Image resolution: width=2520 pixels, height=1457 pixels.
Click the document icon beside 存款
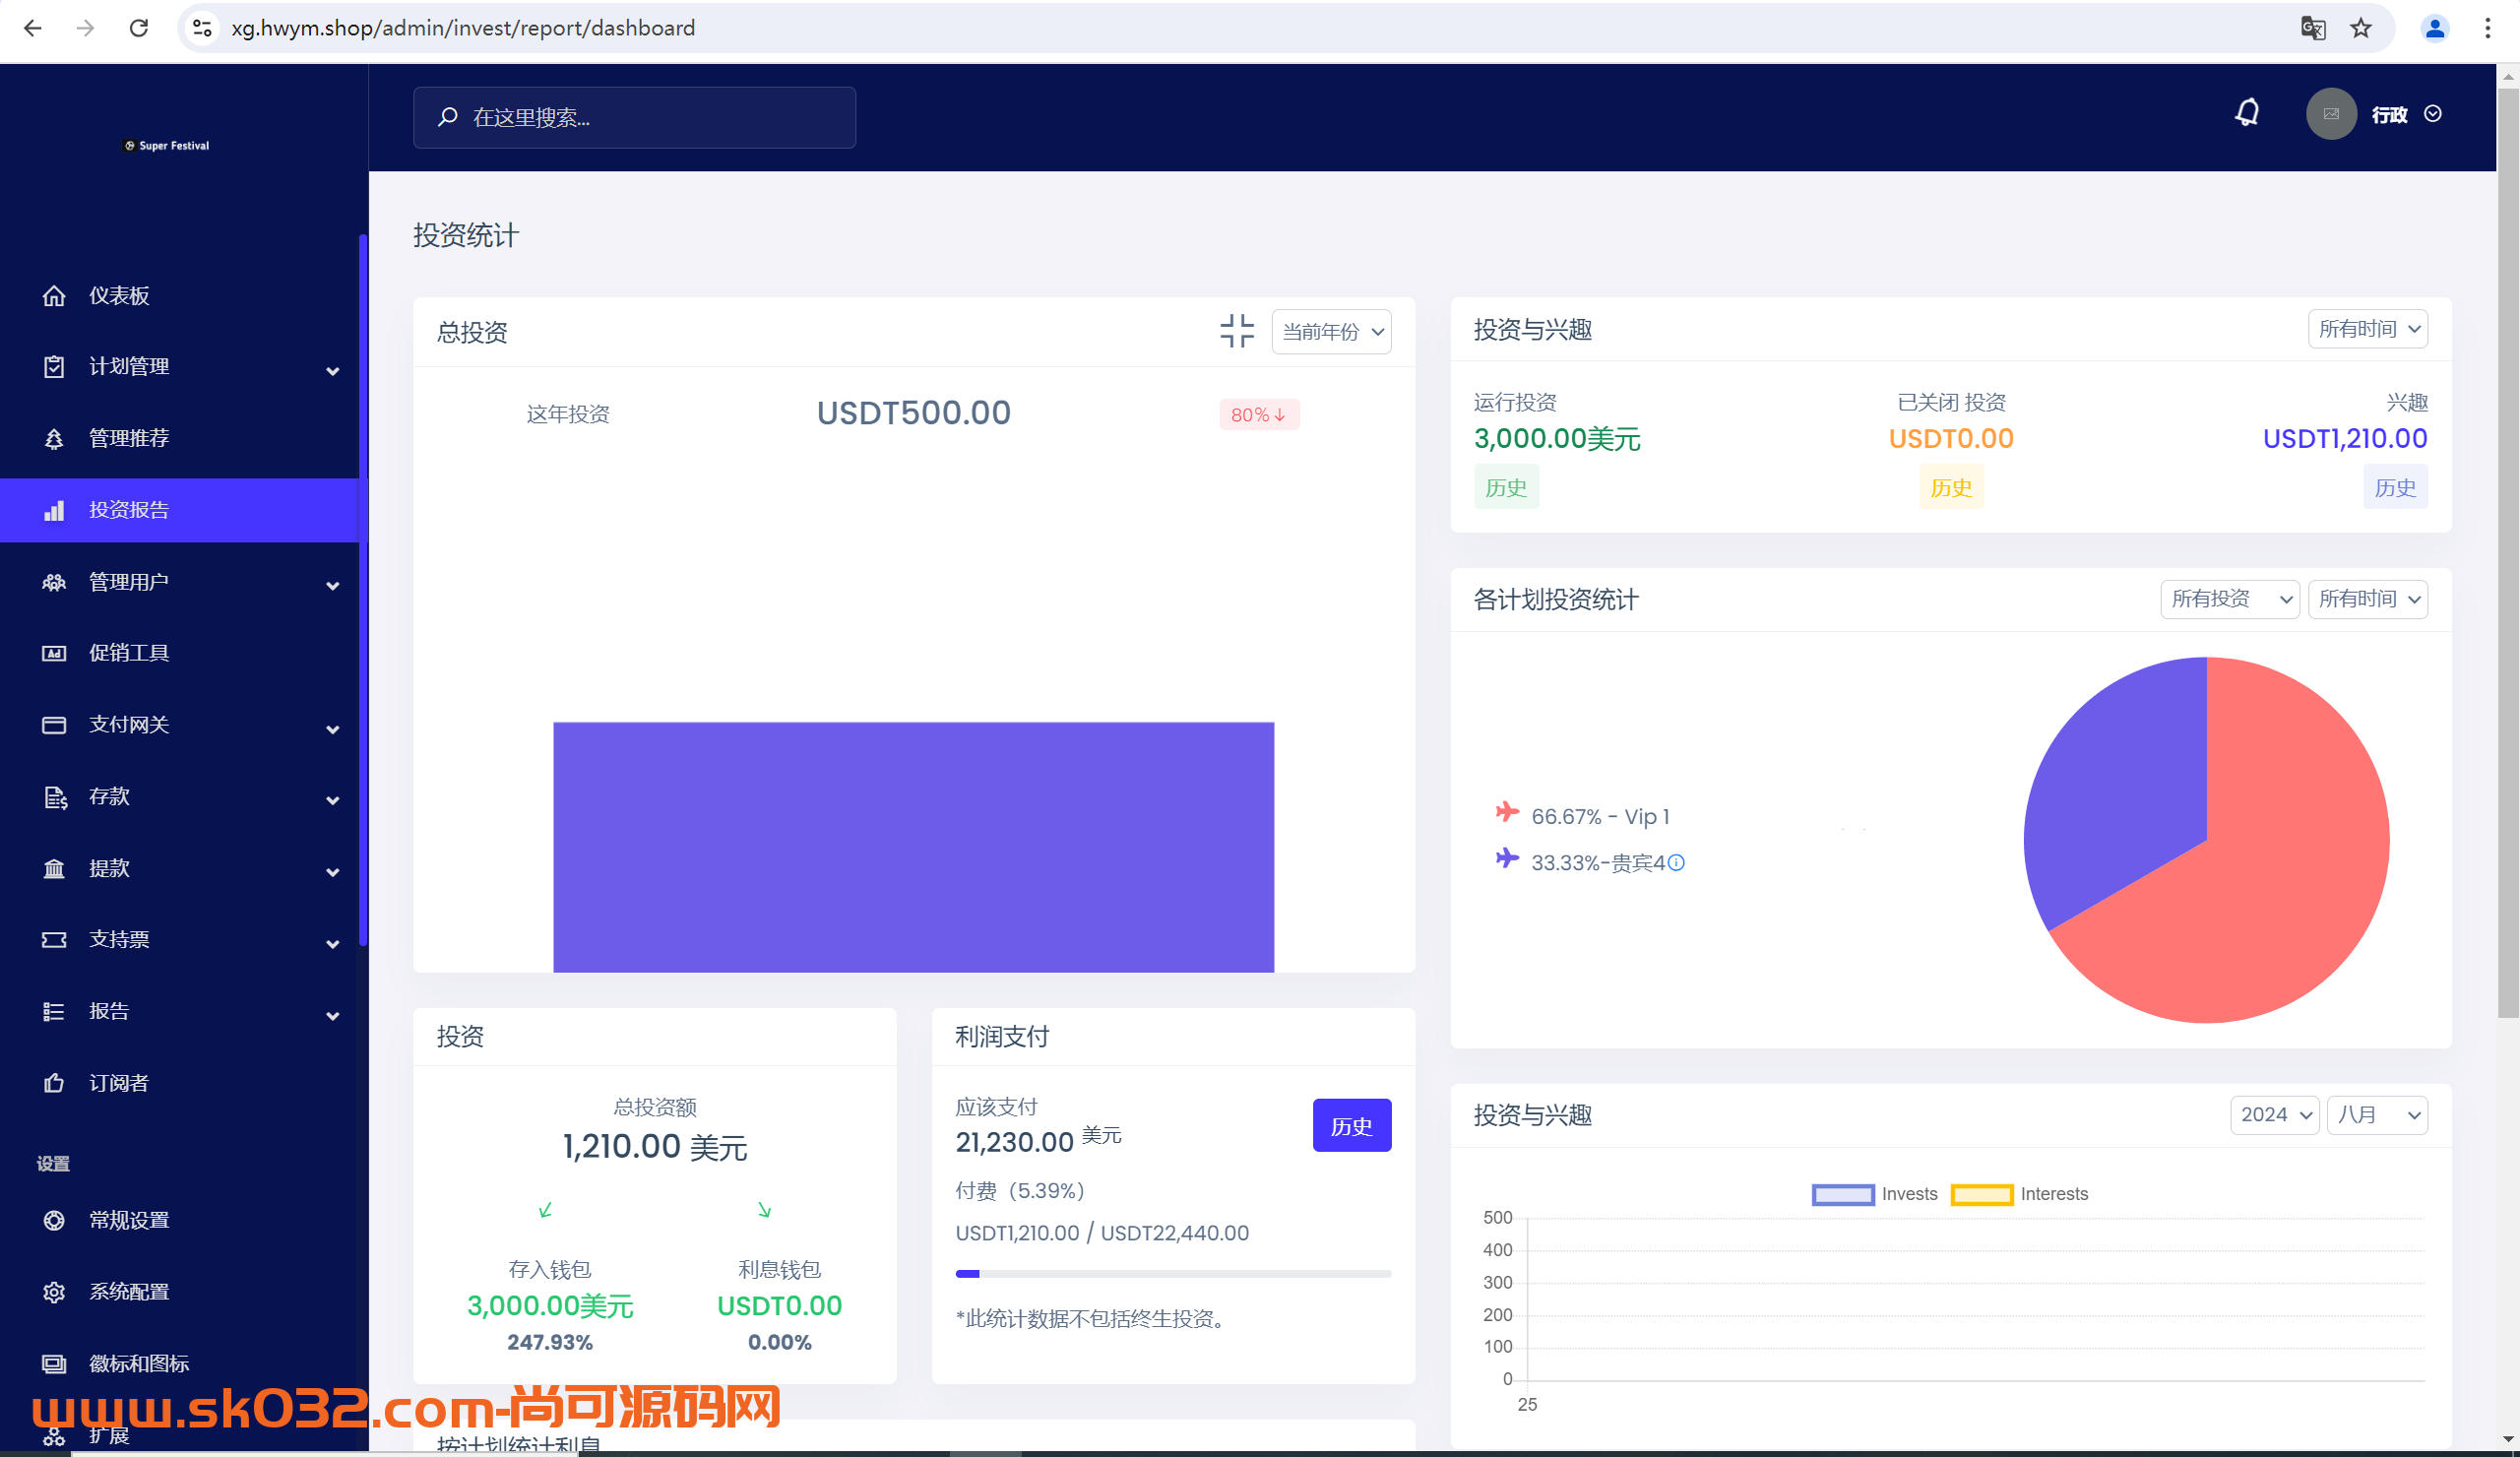coord(55,797)
